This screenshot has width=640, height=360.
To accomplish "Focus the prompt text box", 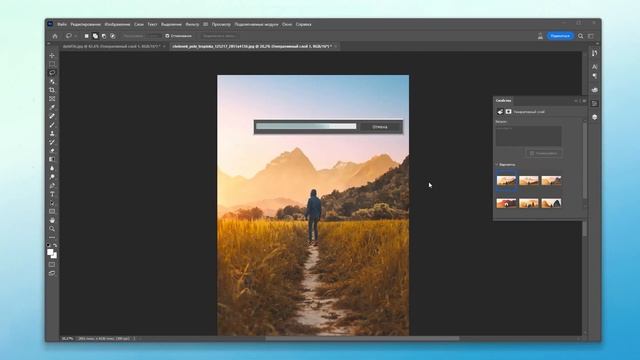I will [x=529, y=136].
